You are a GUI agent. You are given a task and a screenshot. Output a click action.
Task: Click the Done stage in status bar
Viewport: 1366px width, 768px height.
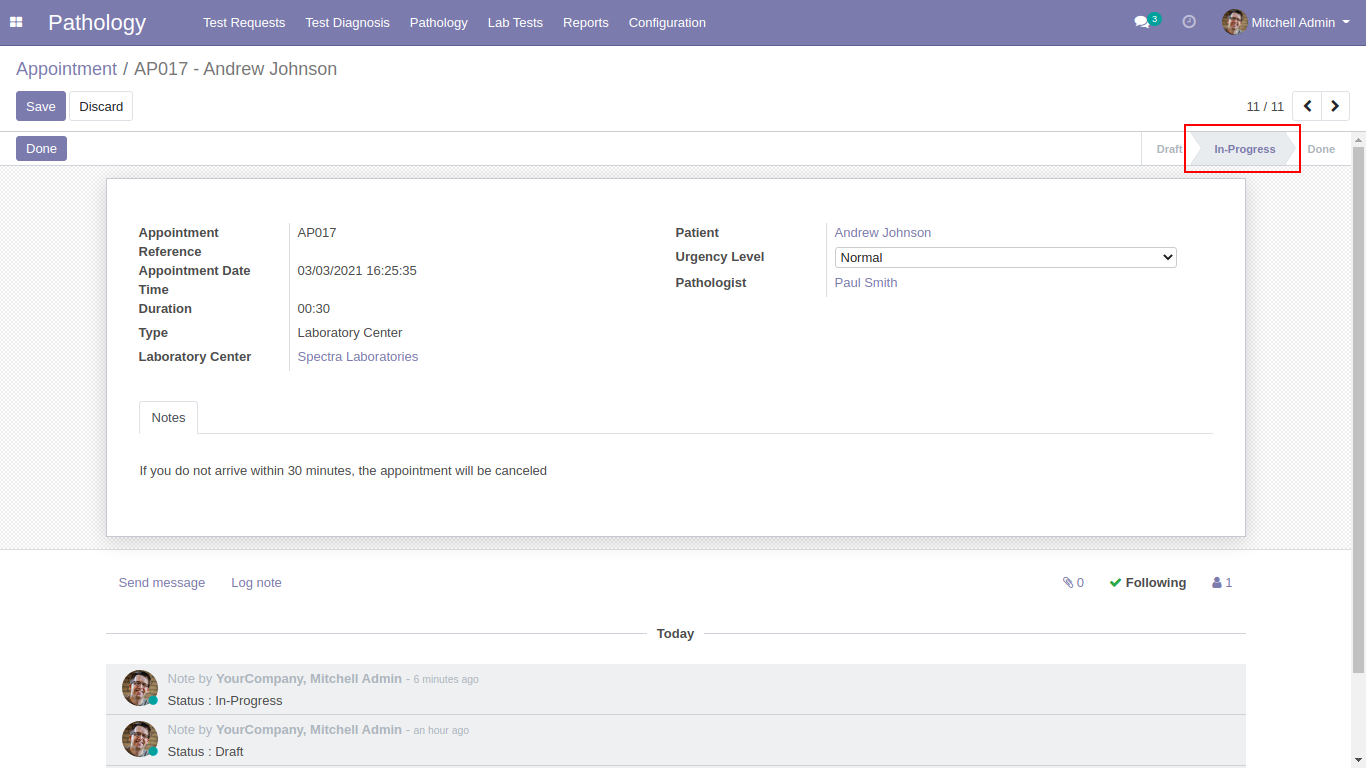1320,149
